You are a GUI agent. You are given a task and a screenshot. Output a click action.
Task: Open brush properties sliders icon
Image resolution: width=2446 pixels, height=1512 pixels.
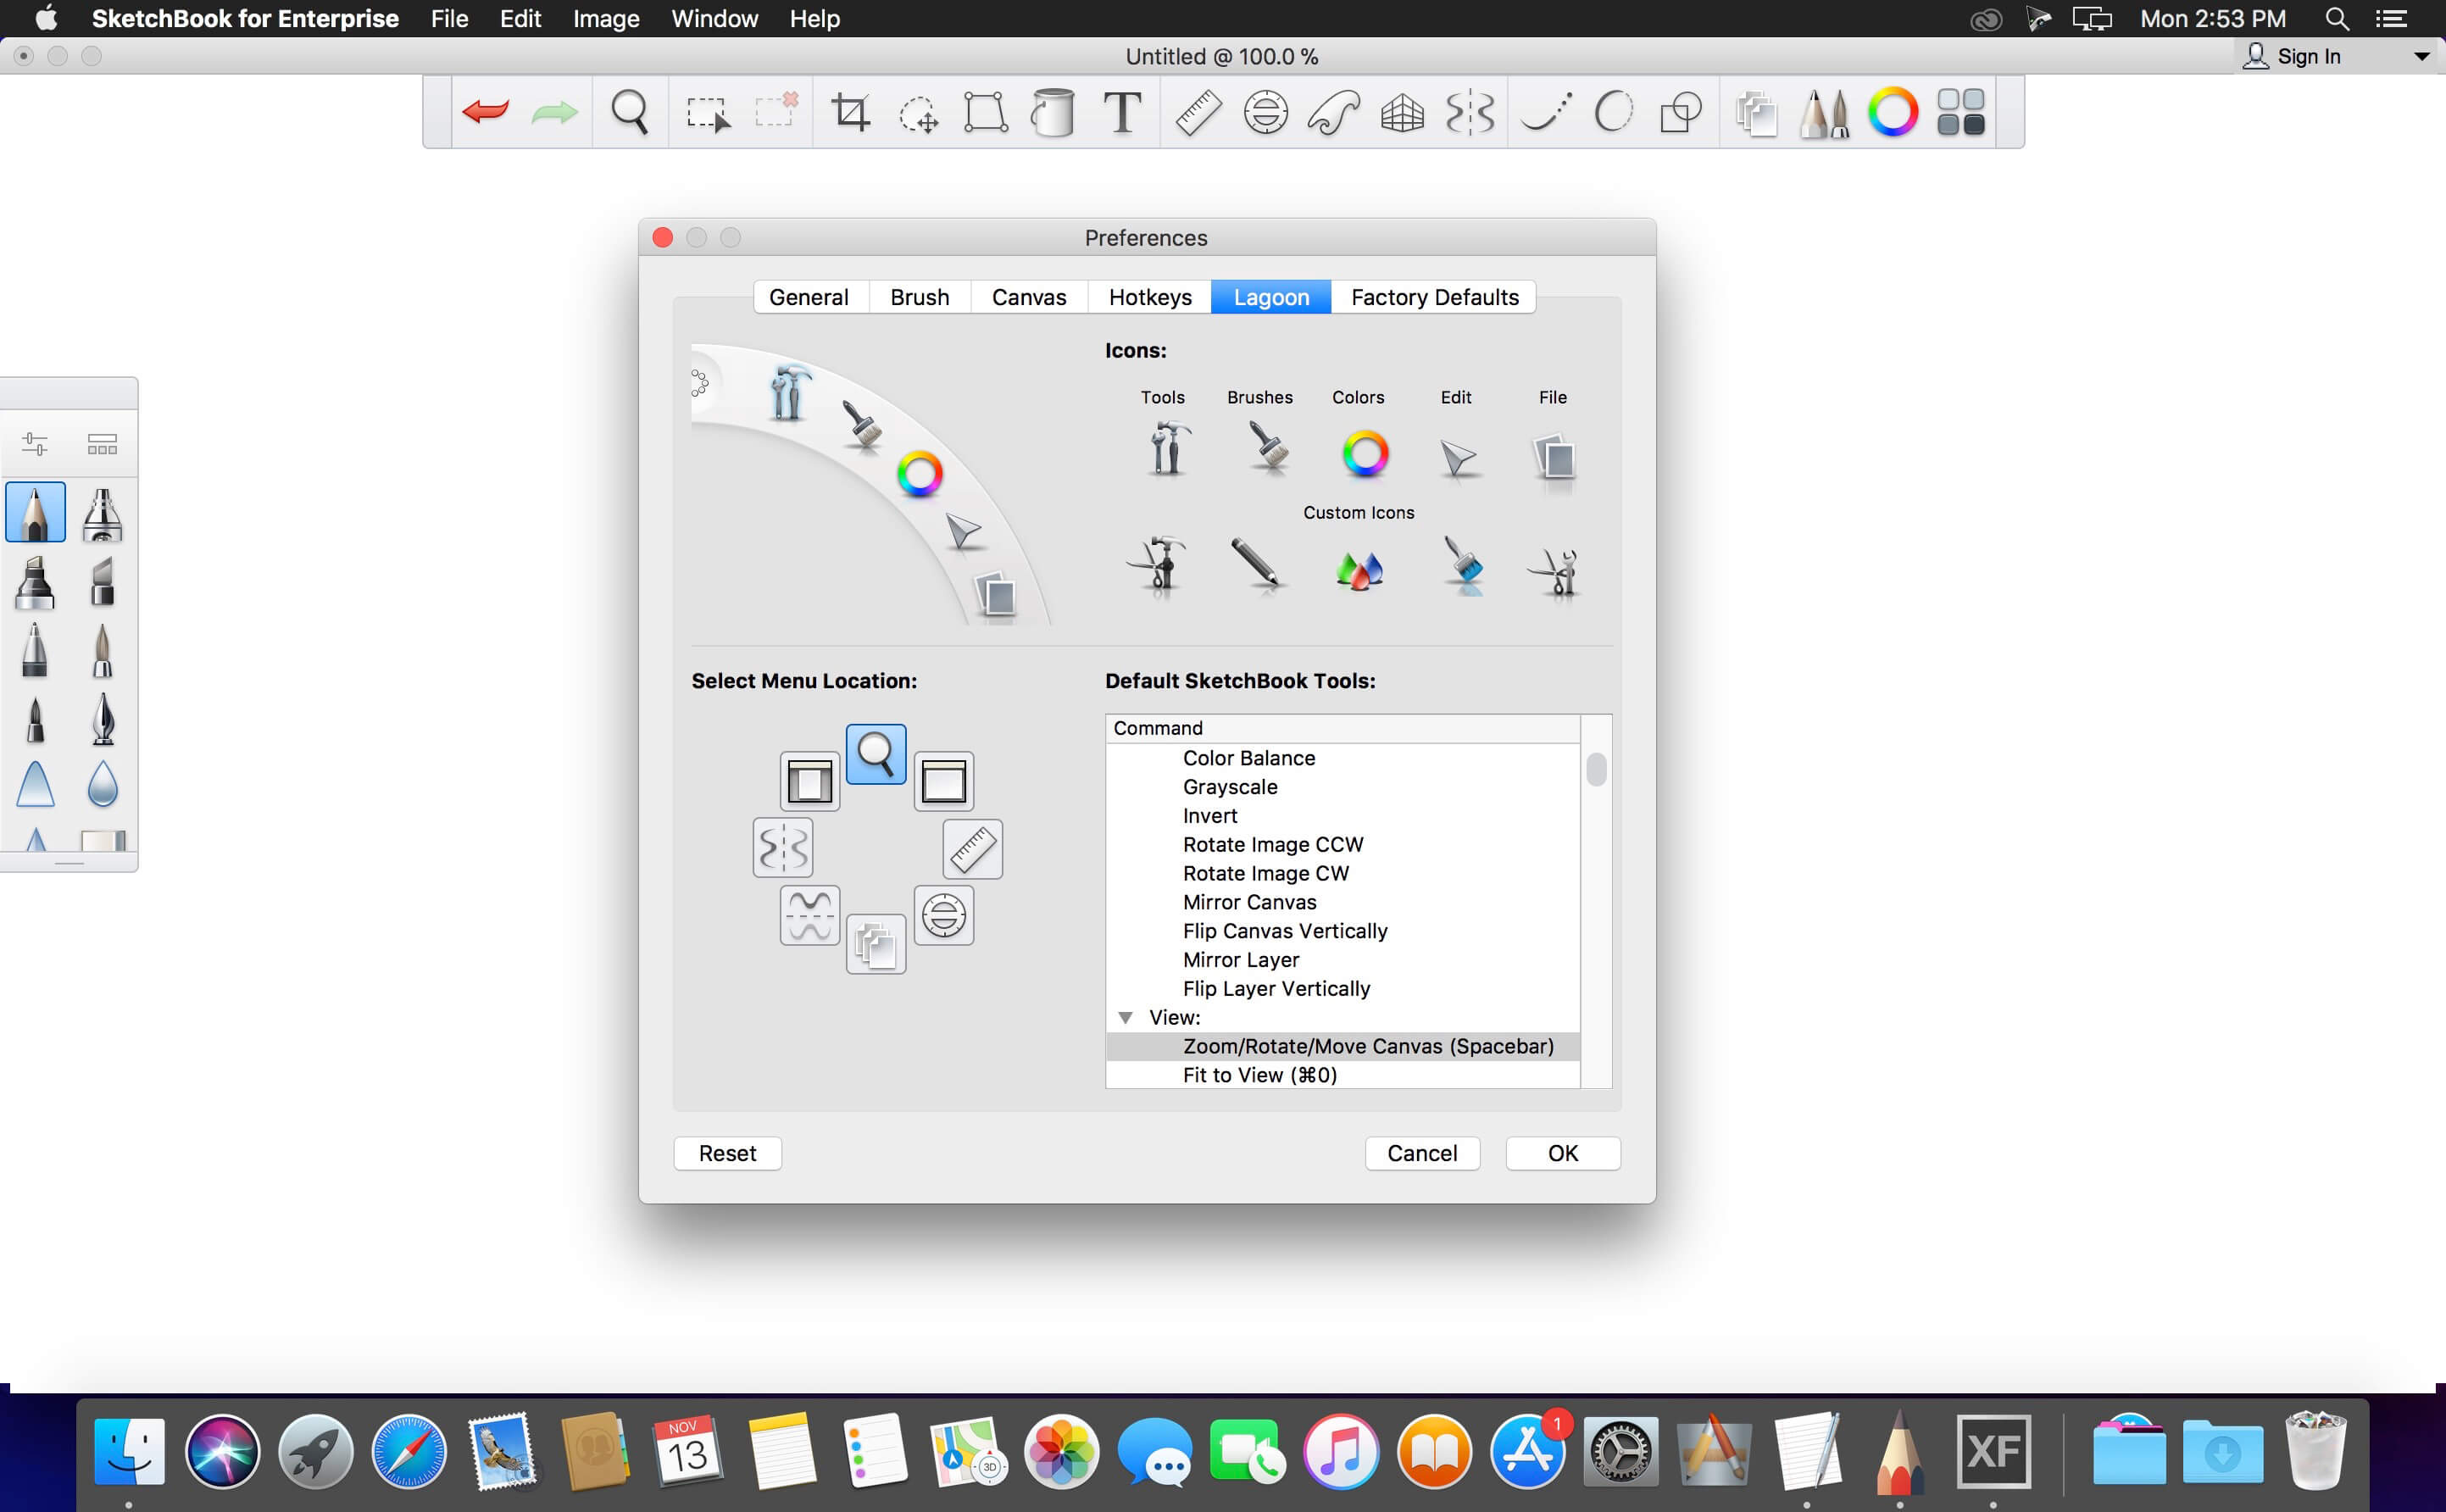coord(35,443)
